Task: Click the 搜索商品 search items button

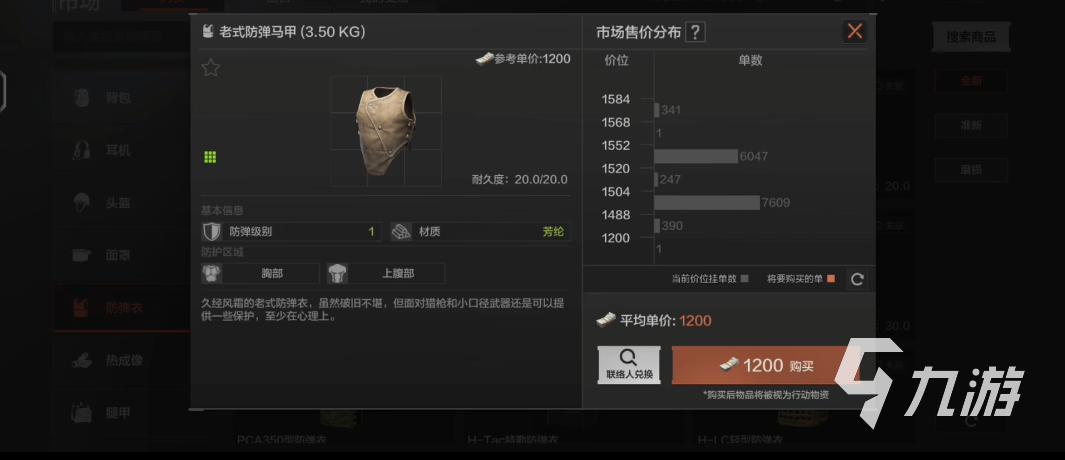Action: [971, 37]
